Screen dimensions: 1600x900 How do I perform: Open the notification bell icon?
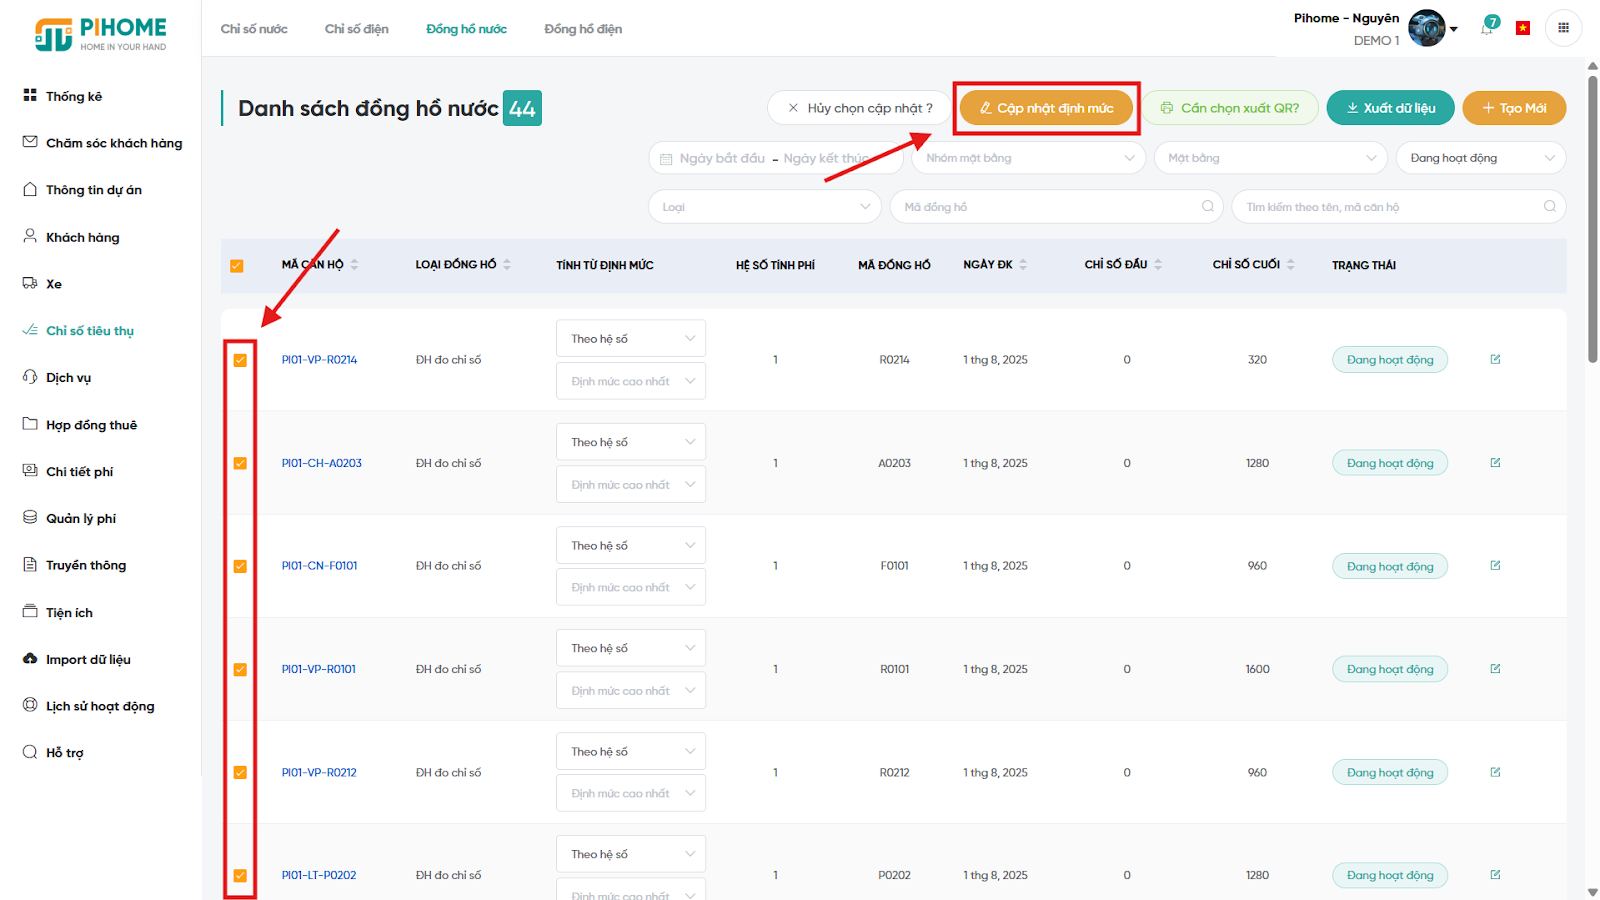1487,28
